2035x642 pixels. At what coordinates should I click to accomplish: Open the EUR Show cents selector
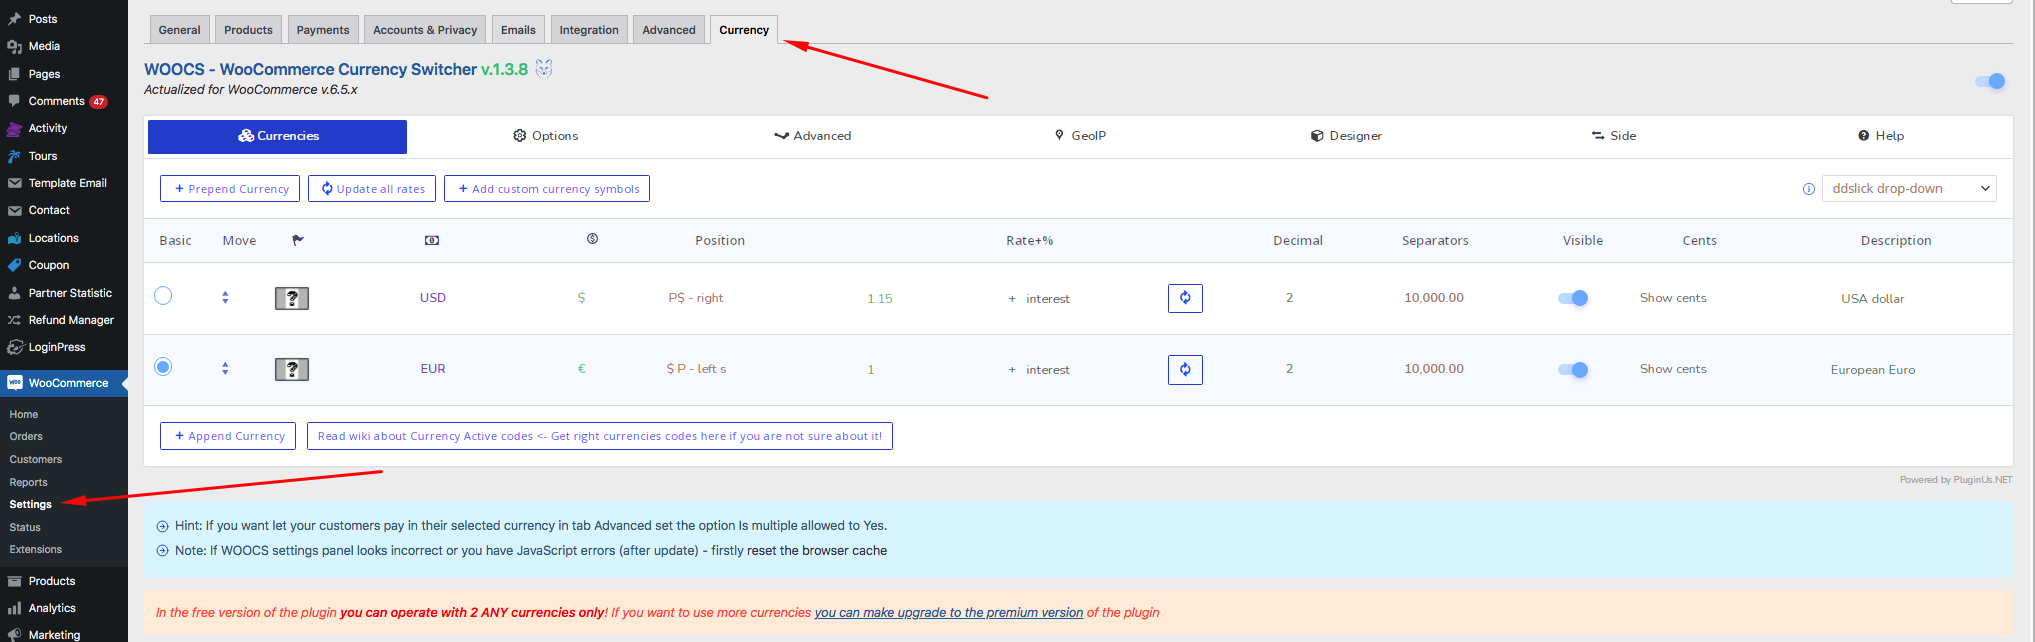1673,369
